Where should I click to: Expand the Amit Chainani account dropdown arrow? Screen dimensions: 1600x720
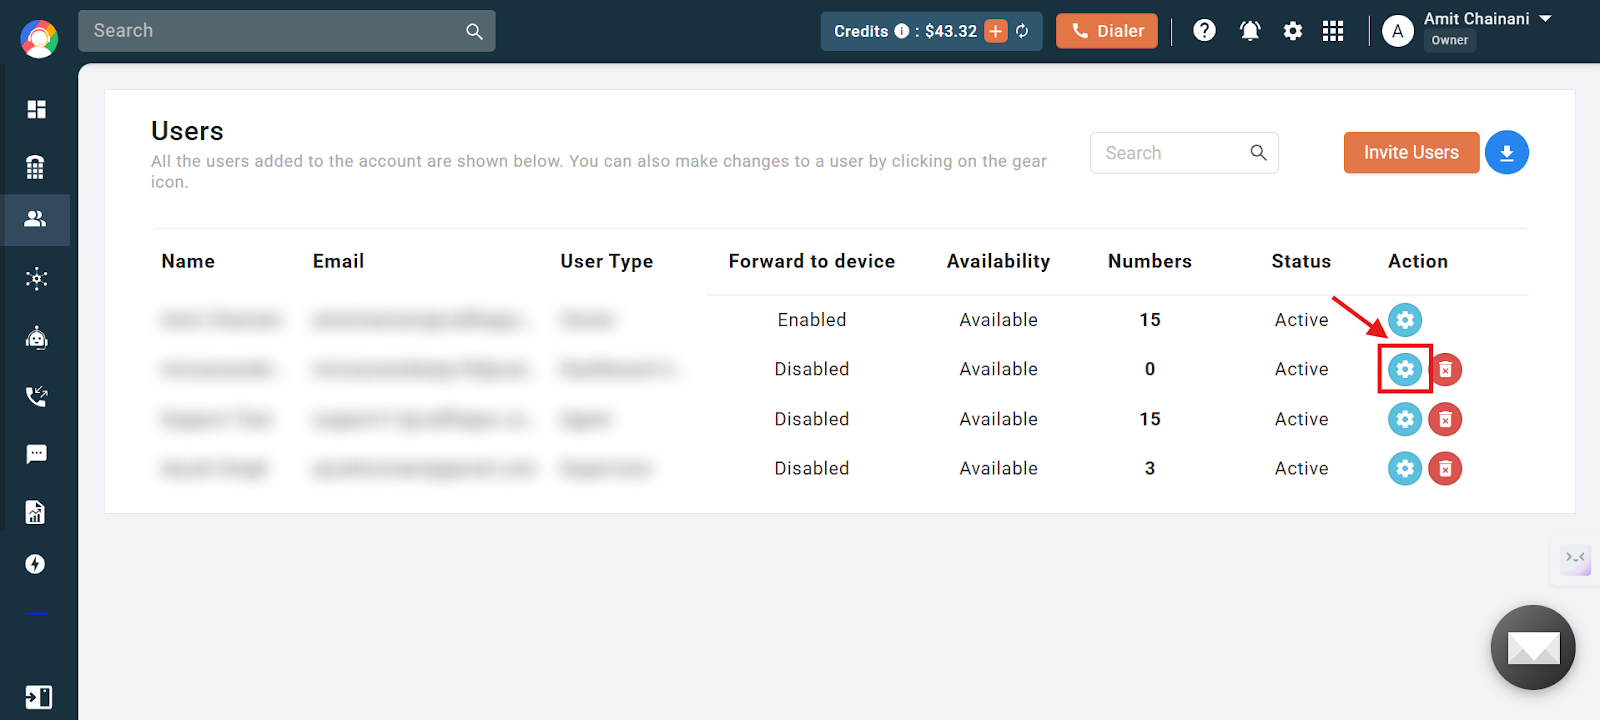tap(1545, 19)
